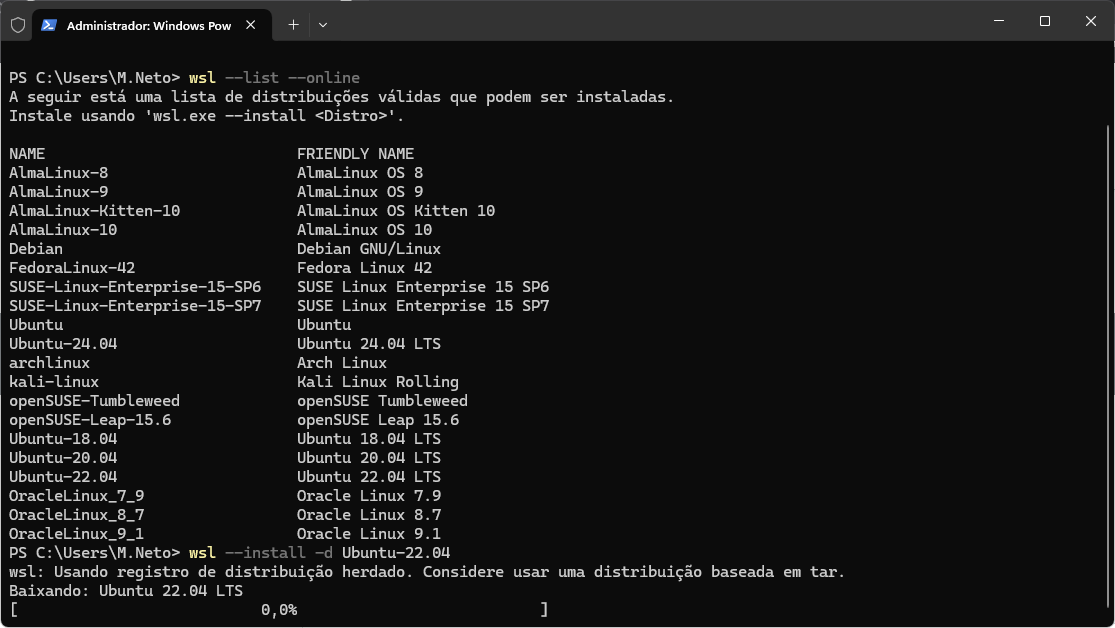Viewport: 1115px width, 628px height.
Task: Click the Ubuntu-22.04 distro name in list
Action: pos(63,477)
